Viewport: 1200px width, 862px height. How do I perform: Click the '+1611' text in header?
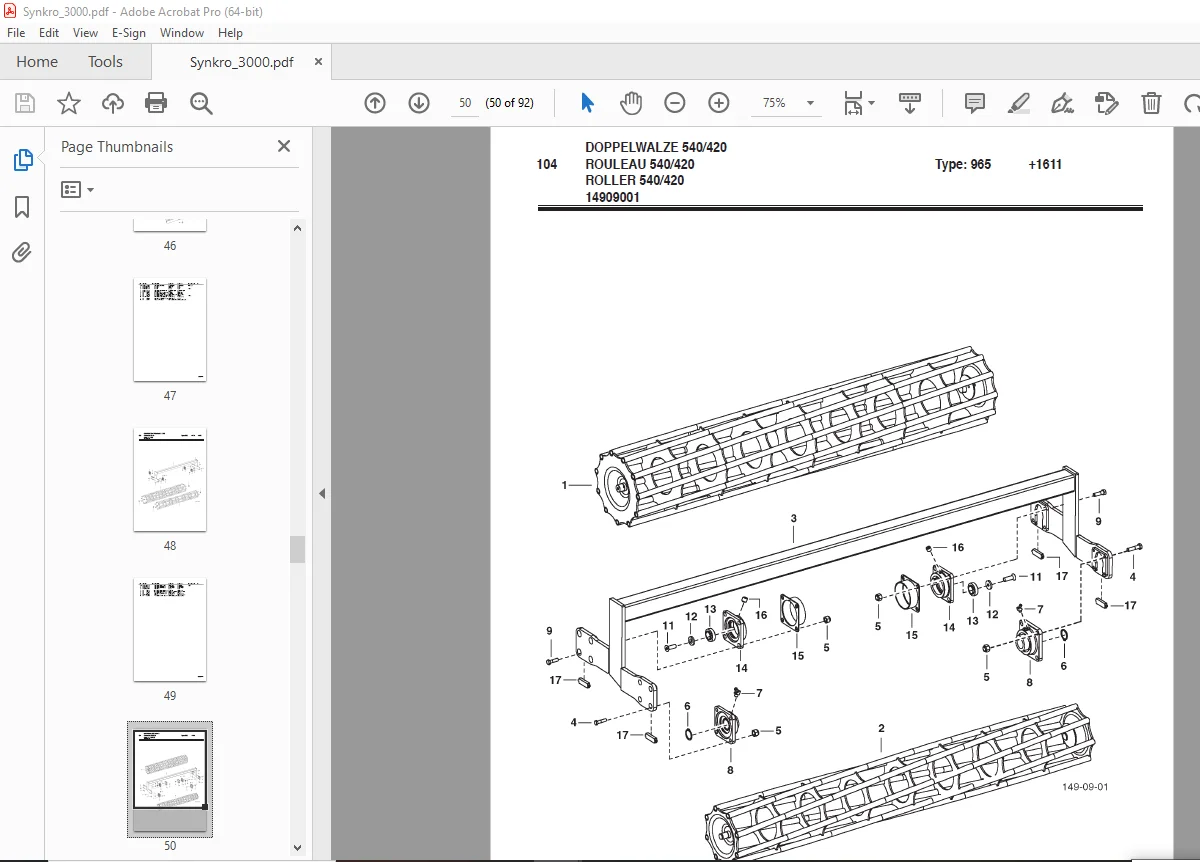click(1045, 164)
